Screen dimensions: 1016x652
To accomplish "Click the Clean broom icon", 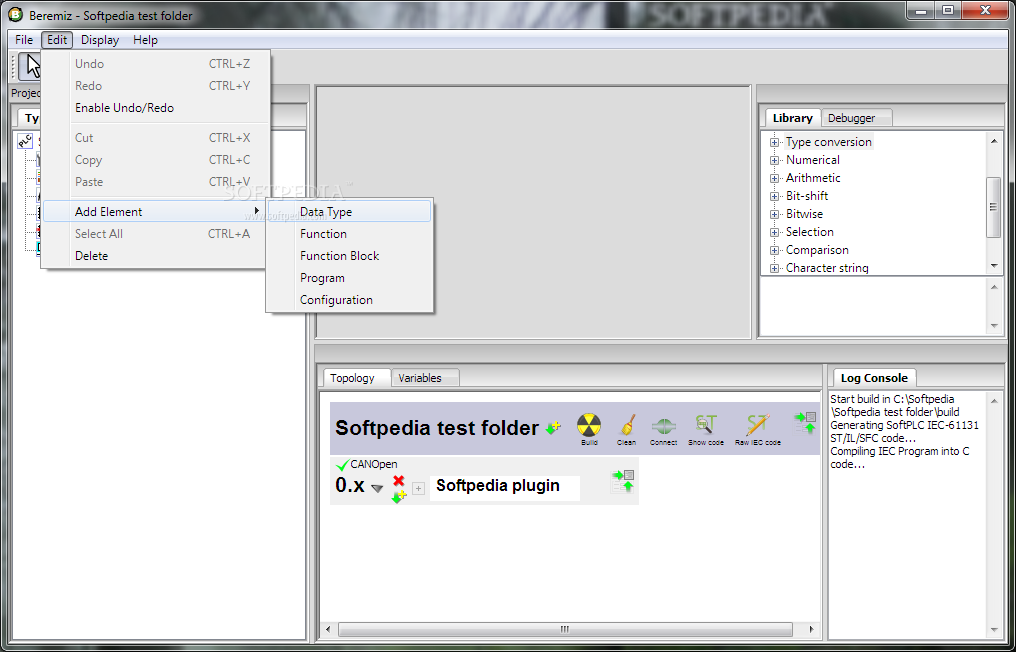I will pos(627,425).
